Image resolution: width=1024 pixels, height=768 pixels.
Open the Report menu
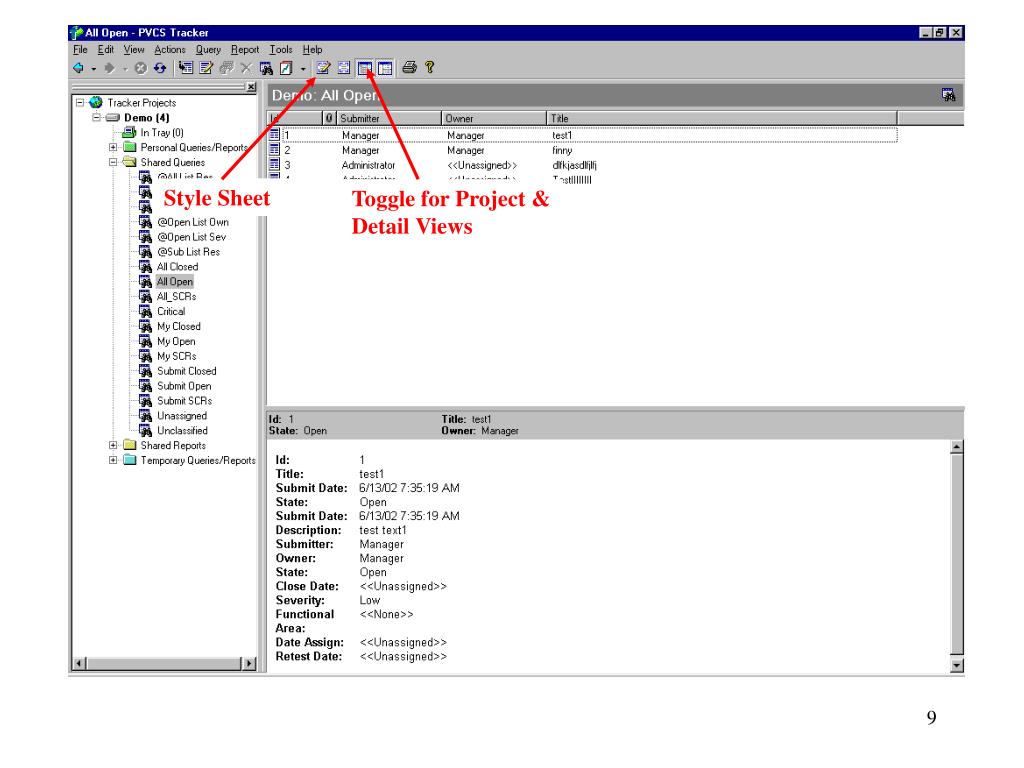pyautogui.click(x=245, y=50)
